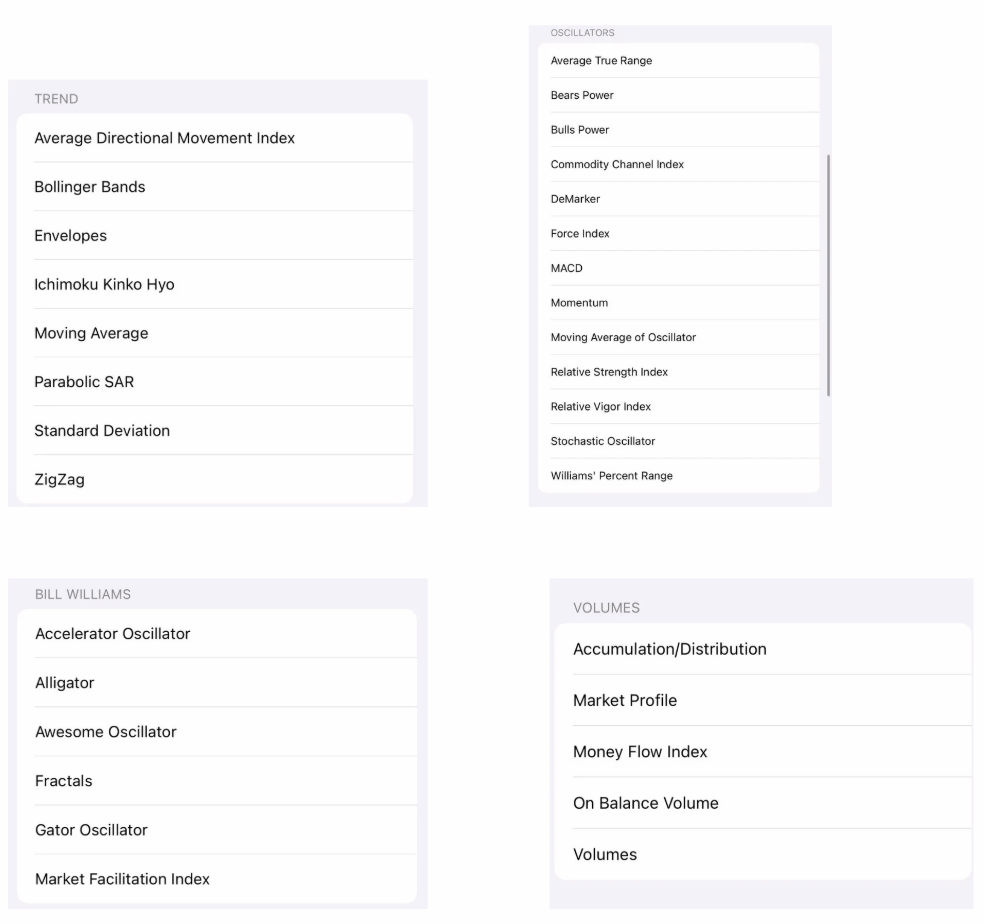The width and height of the screenshot is (984, 924).
Task: Choose Commodity Channel Index
Action: tap(617, 164)
